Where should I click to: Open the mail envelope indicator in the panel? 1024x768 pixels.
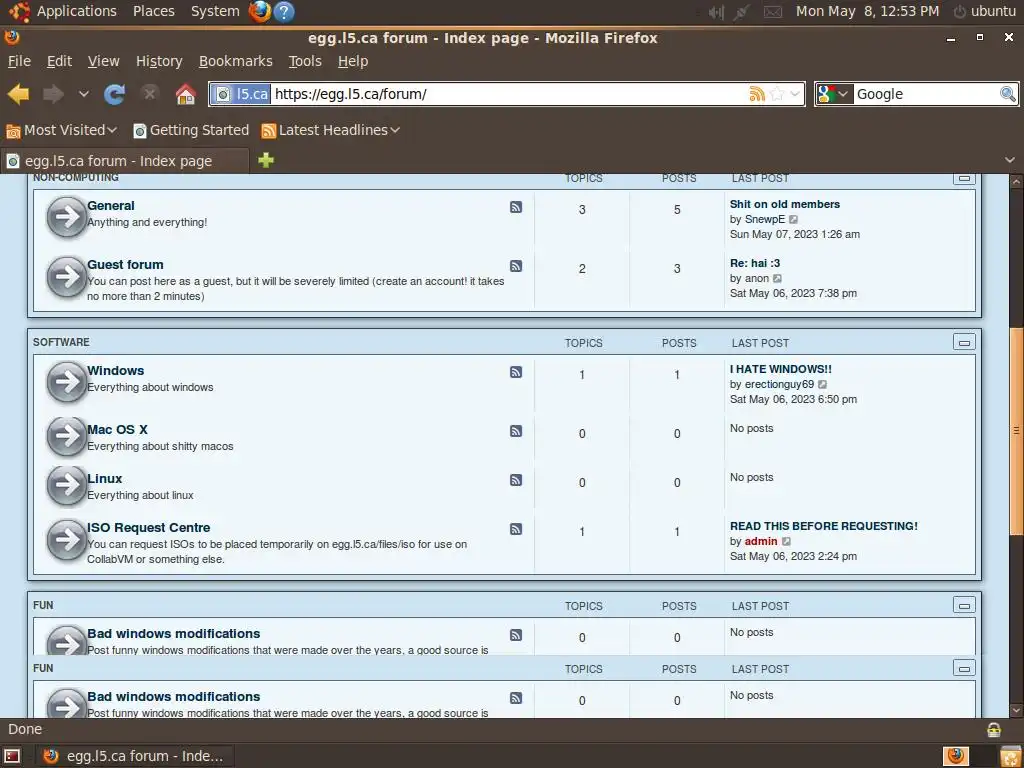point(773,12)
